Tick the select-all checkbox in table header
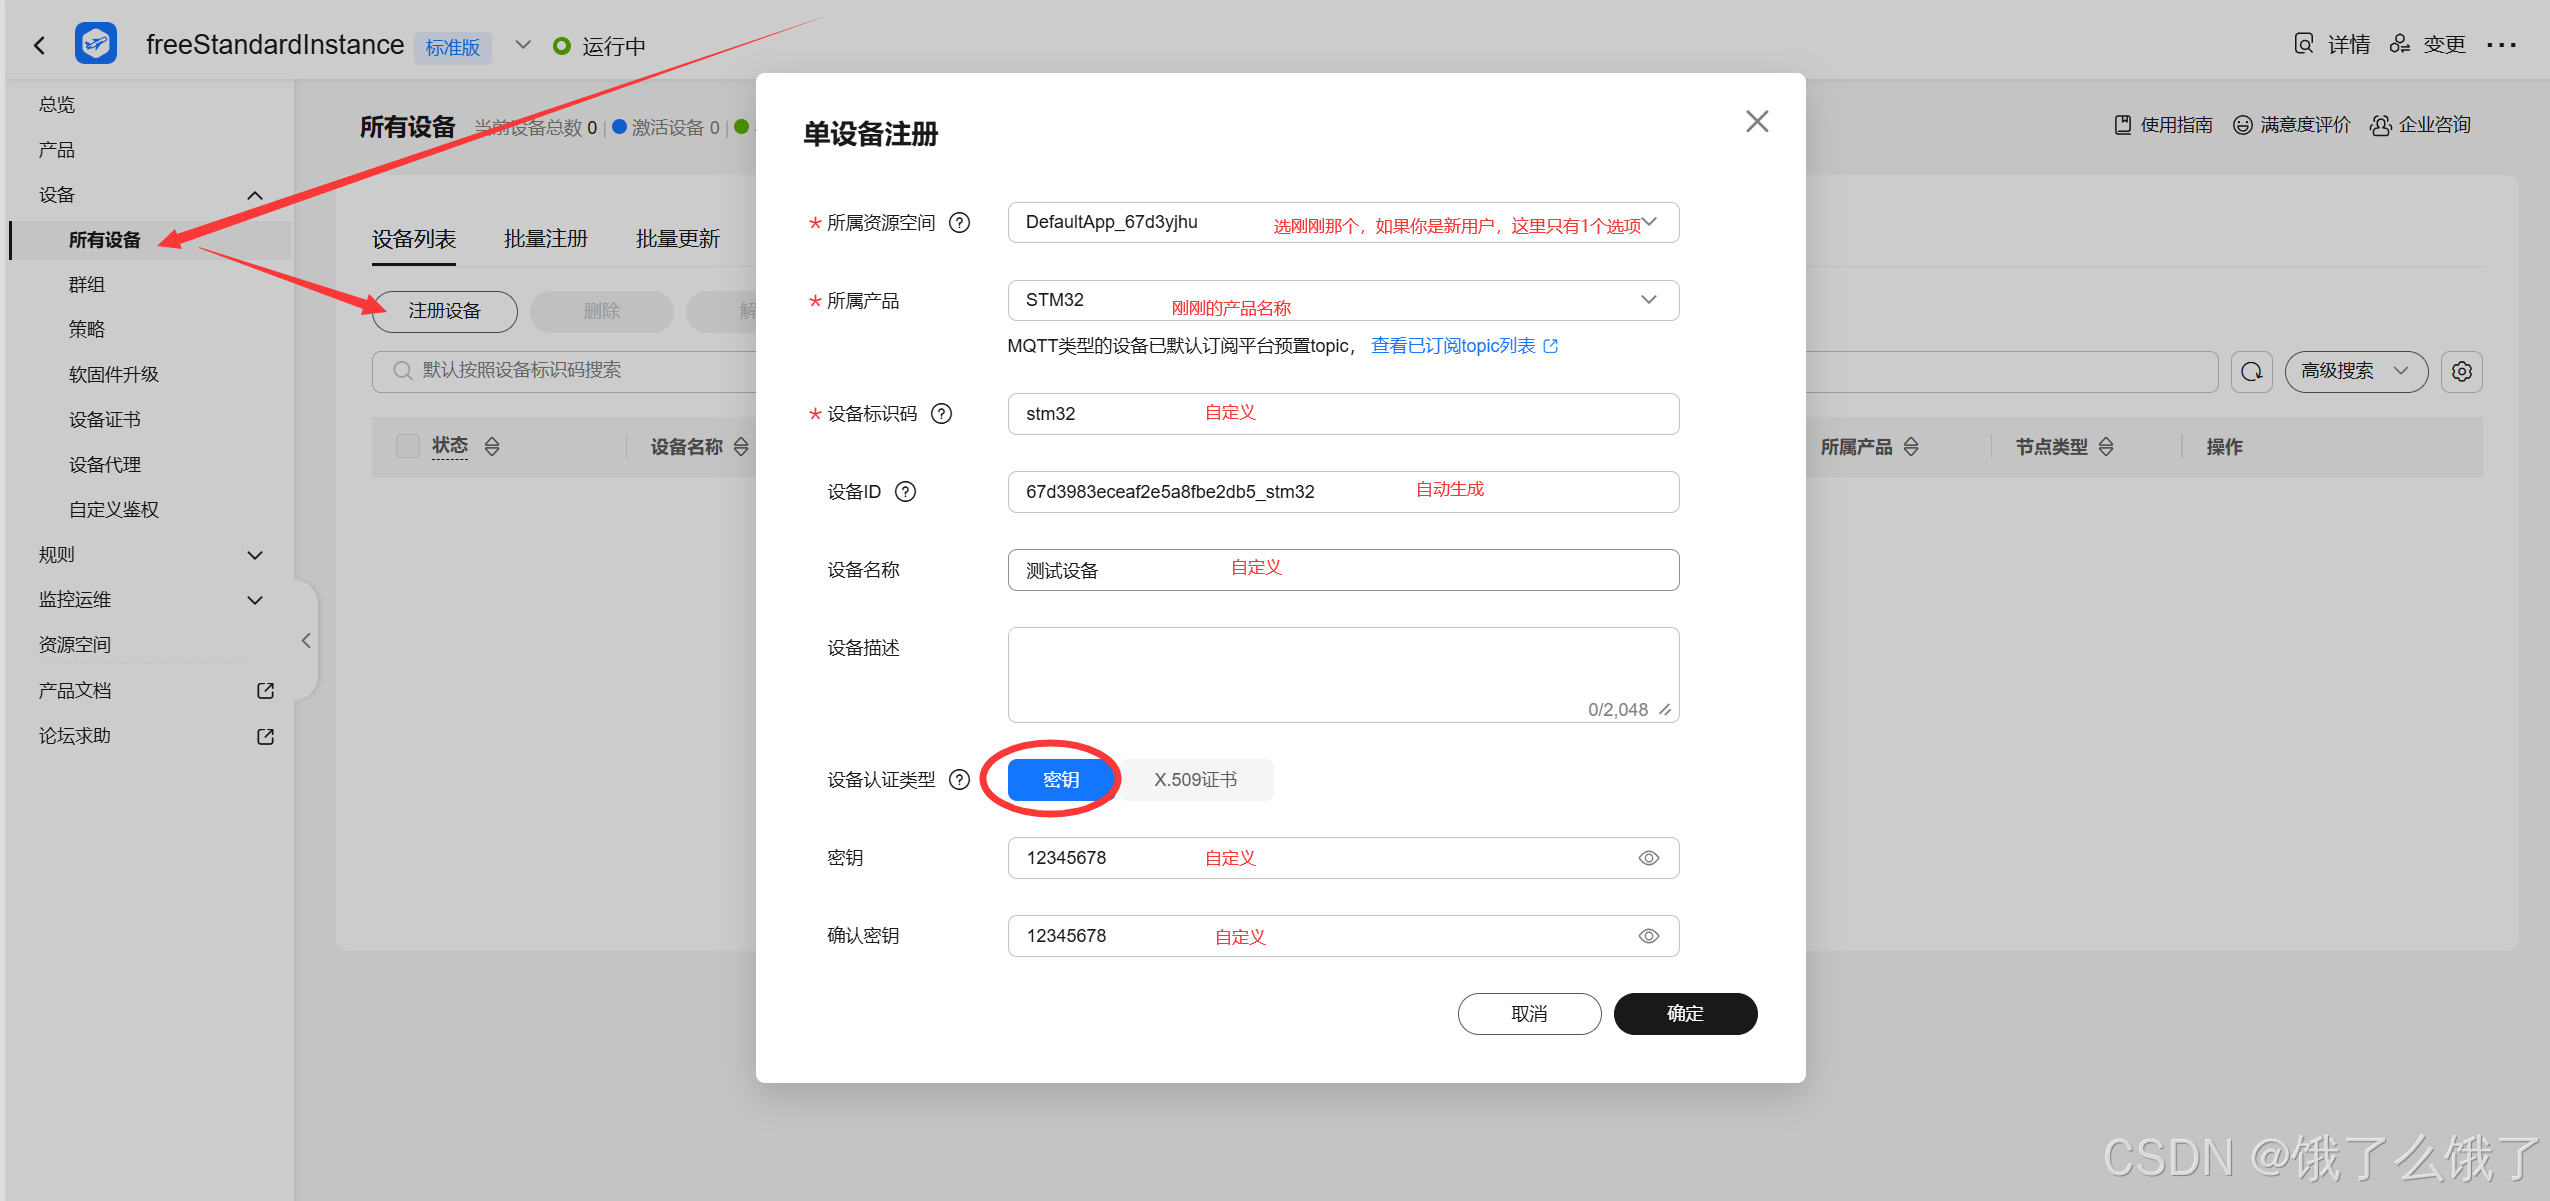This screenshot has height=1201, width=2550. click(407, 446)
